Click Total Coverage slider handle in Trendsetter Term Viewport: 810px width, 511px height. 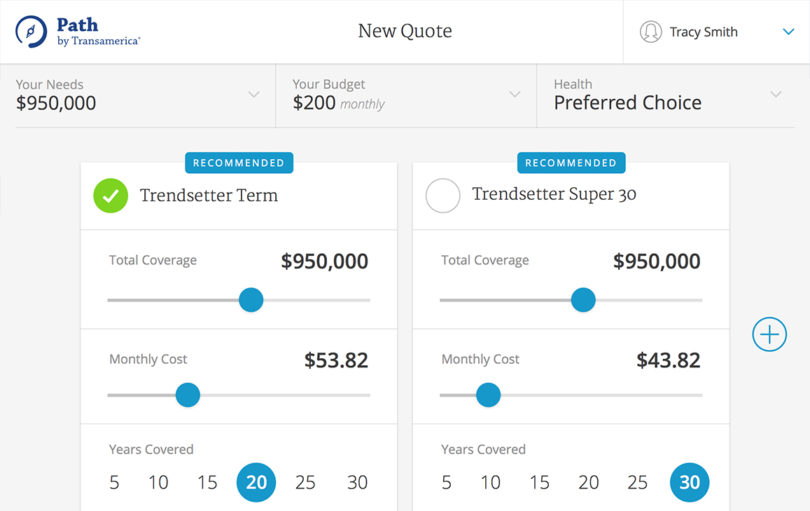coord(251,299)
